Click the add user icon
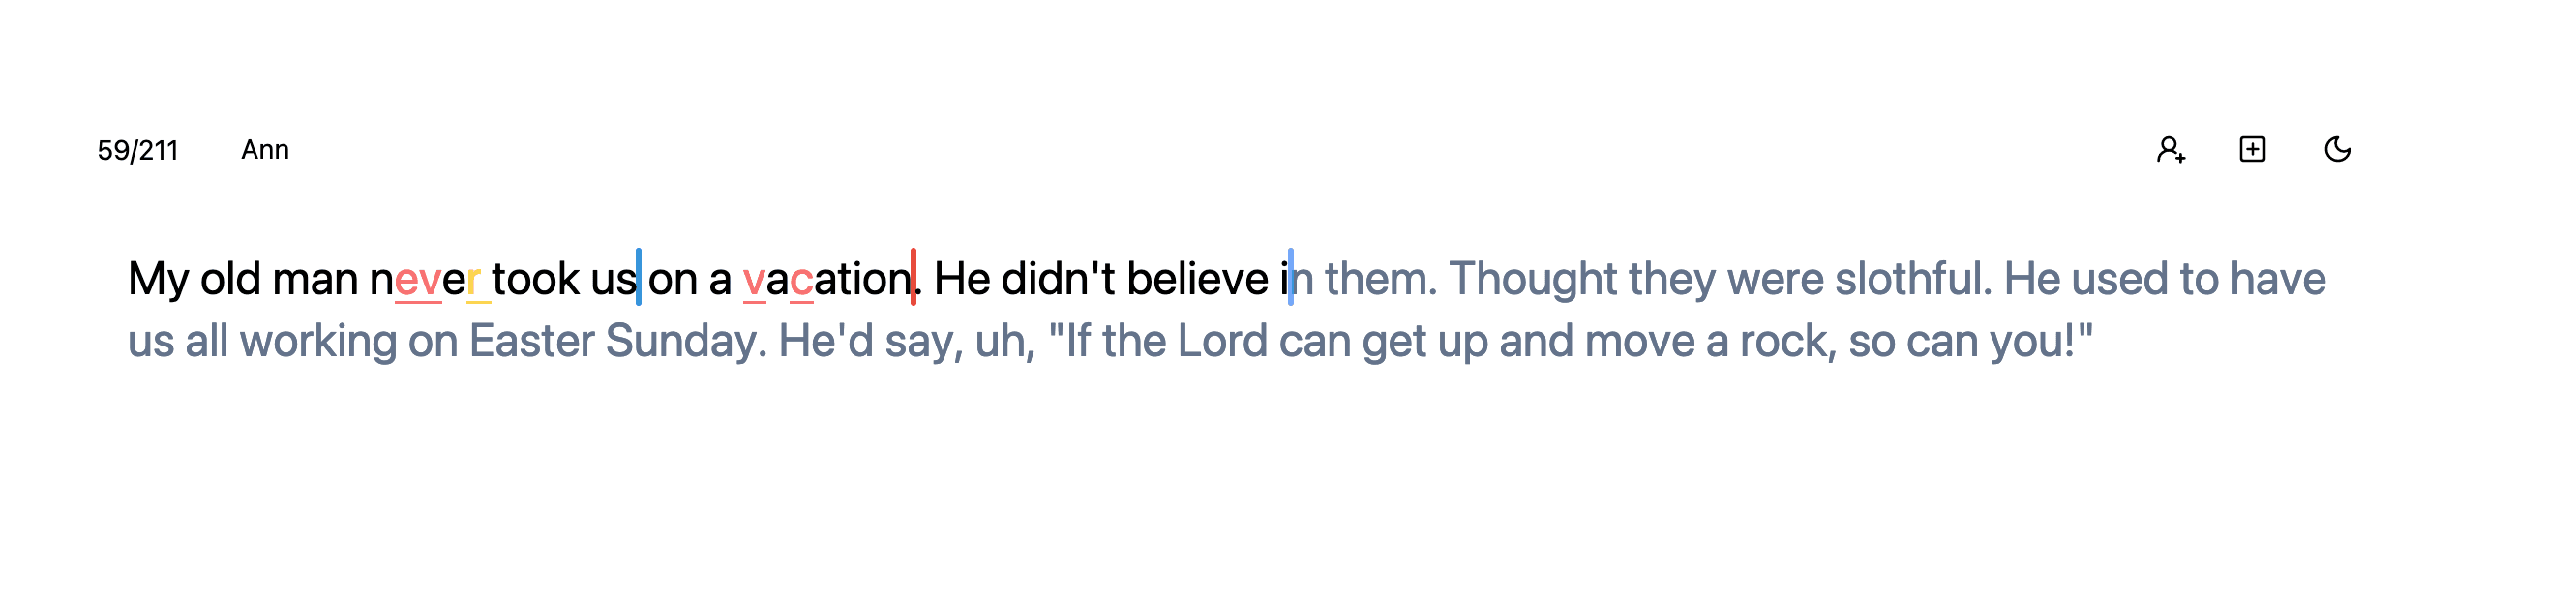Viewport: 2576px width, 602px height. pyautogui.click(x=2170, y=150)
